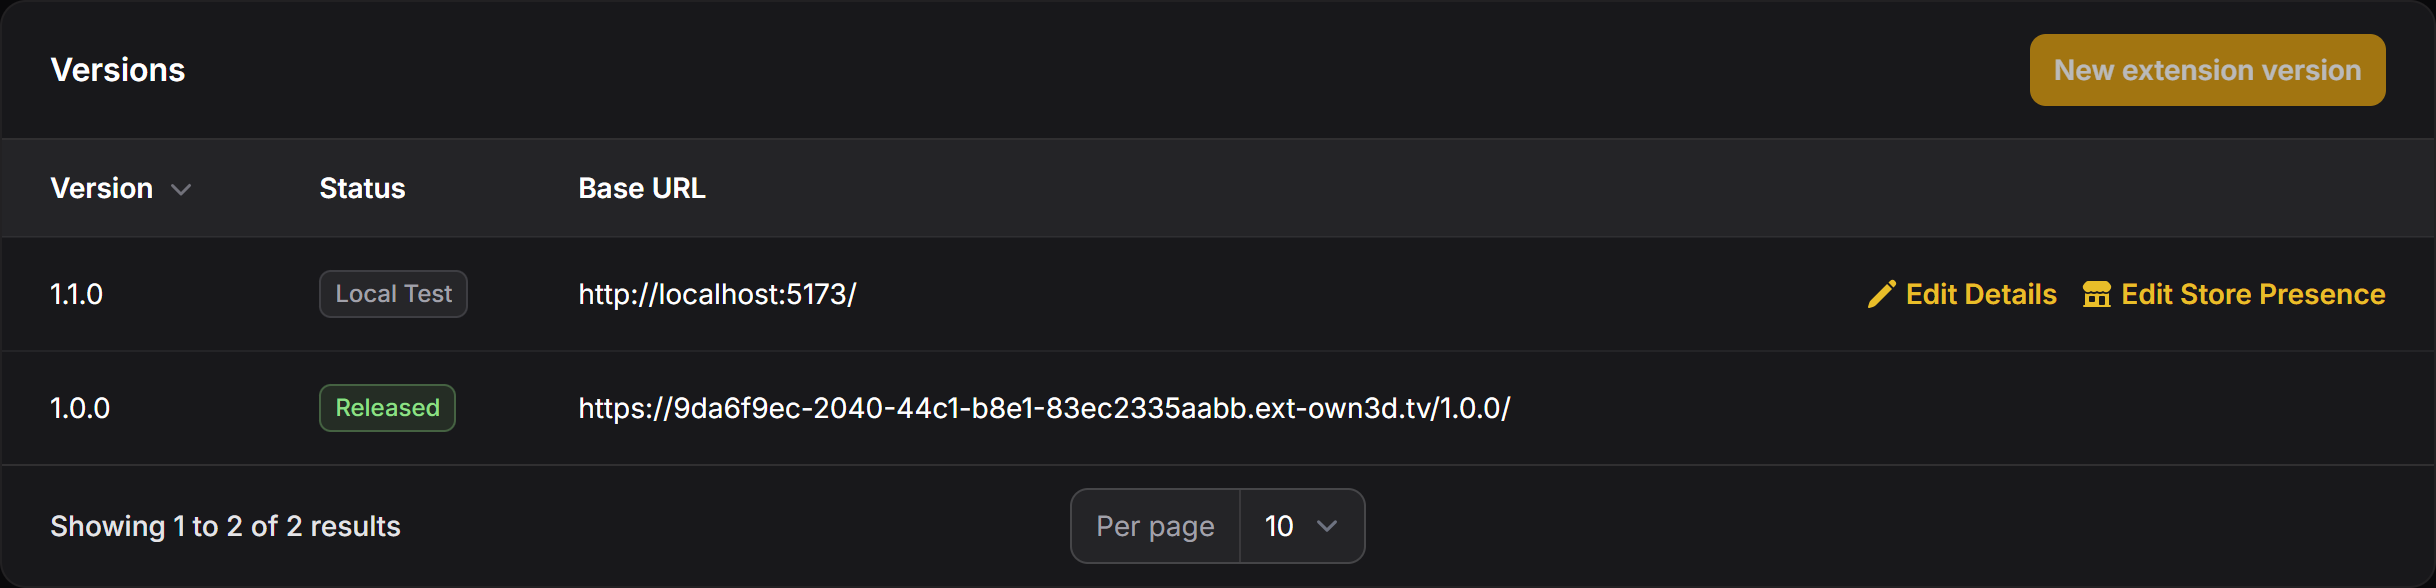
Task: Click the sort chevron next to Version
Action: [x=181, y=189]
